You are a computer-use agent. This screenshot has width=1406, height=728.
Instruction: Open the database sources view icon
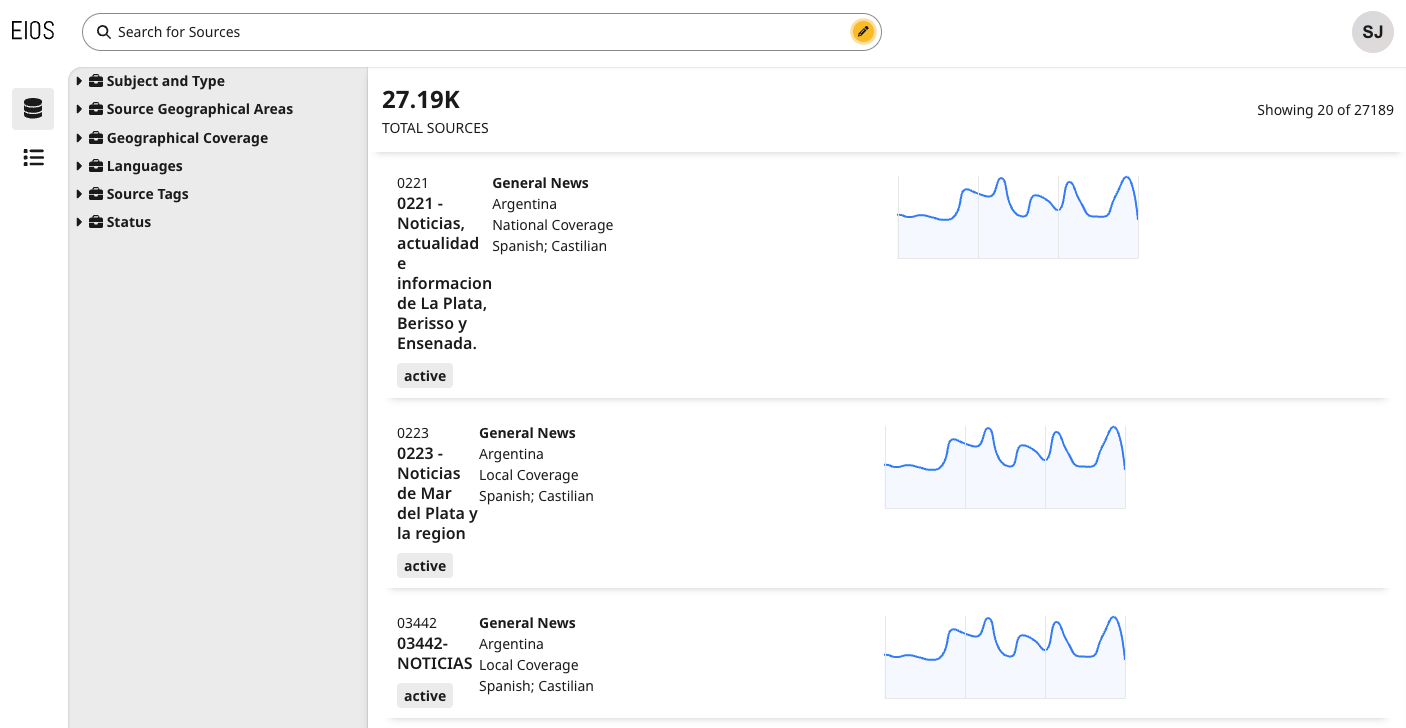click(x=33, y=109)
